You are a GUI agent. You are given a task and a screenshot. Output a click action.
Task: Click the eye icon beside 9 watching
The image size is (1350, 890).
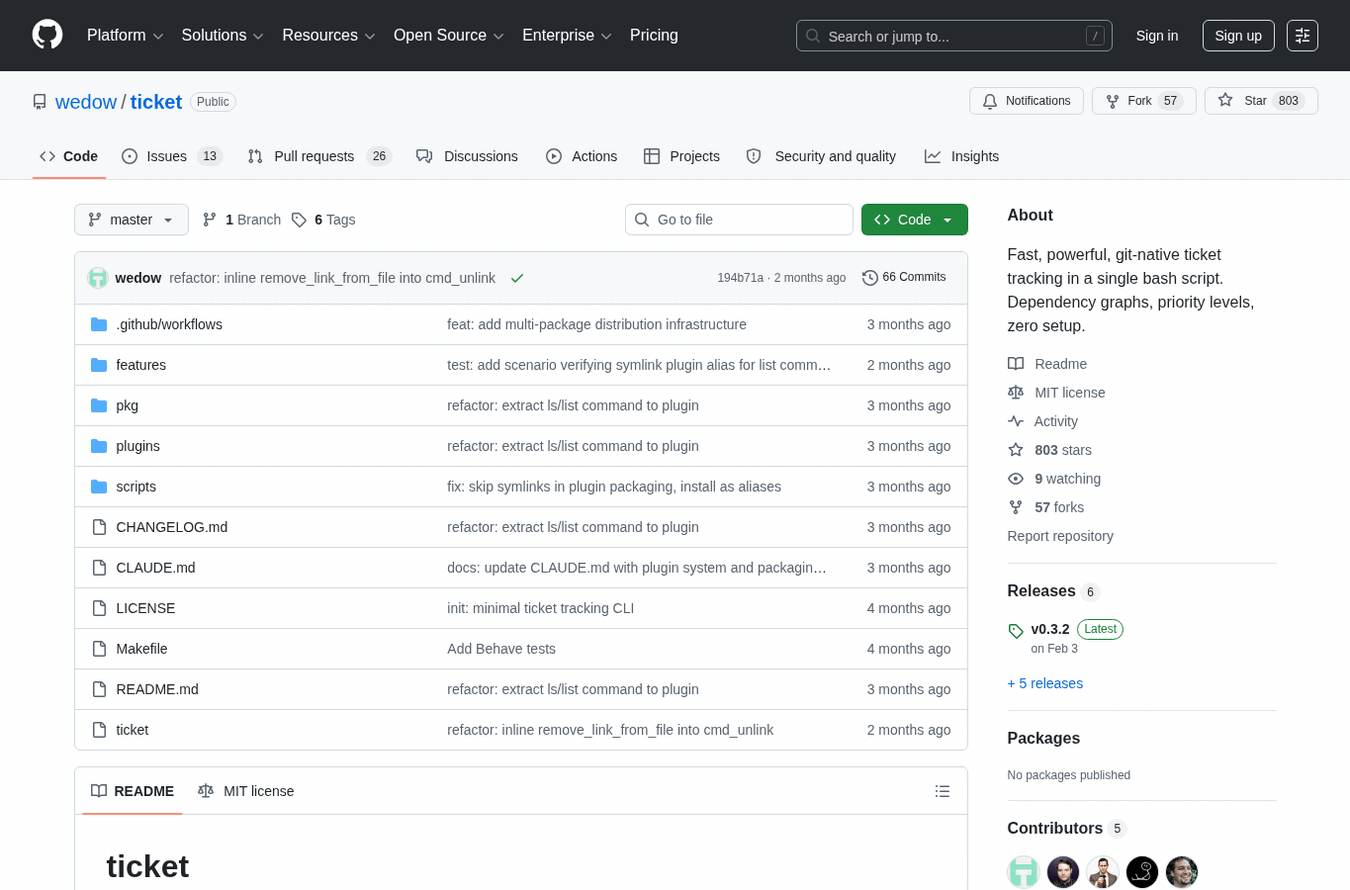(x=1016, y=479)
